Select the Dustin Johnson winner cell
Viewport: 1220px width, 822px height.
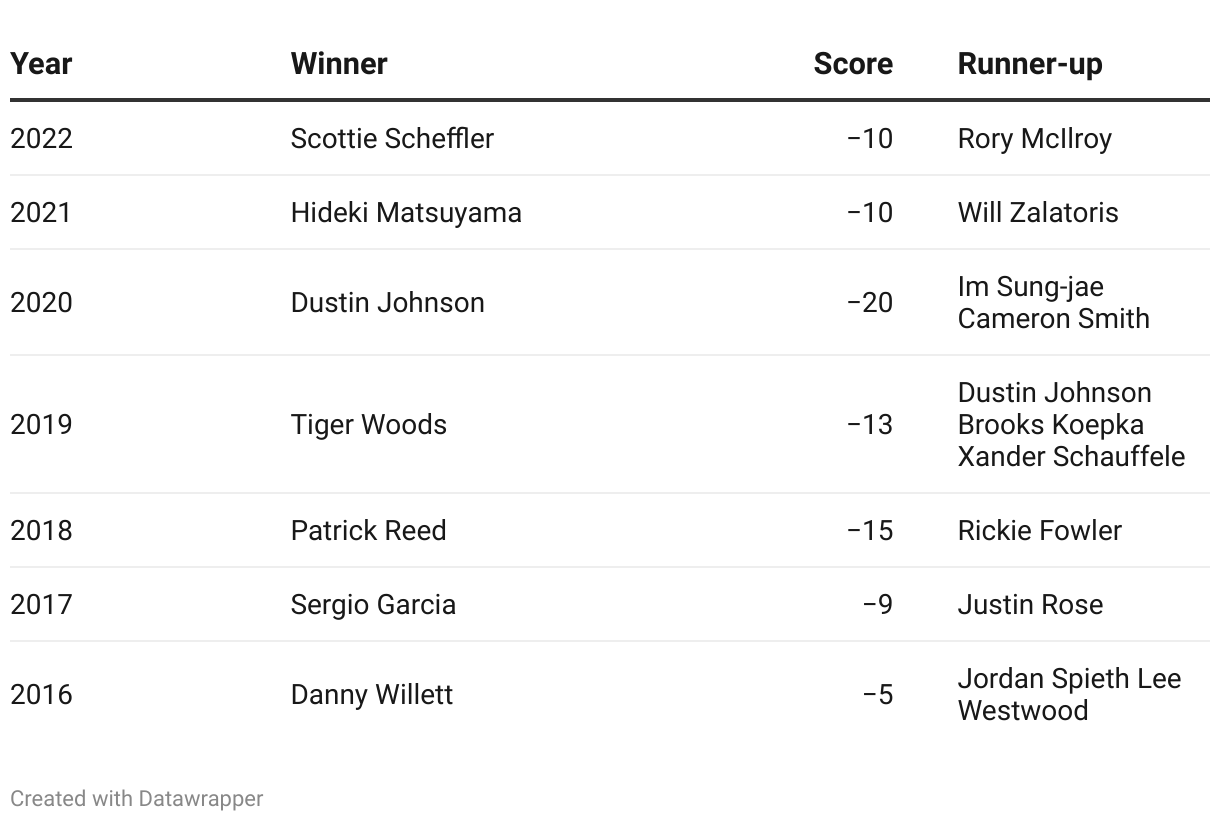coord(388,302)
